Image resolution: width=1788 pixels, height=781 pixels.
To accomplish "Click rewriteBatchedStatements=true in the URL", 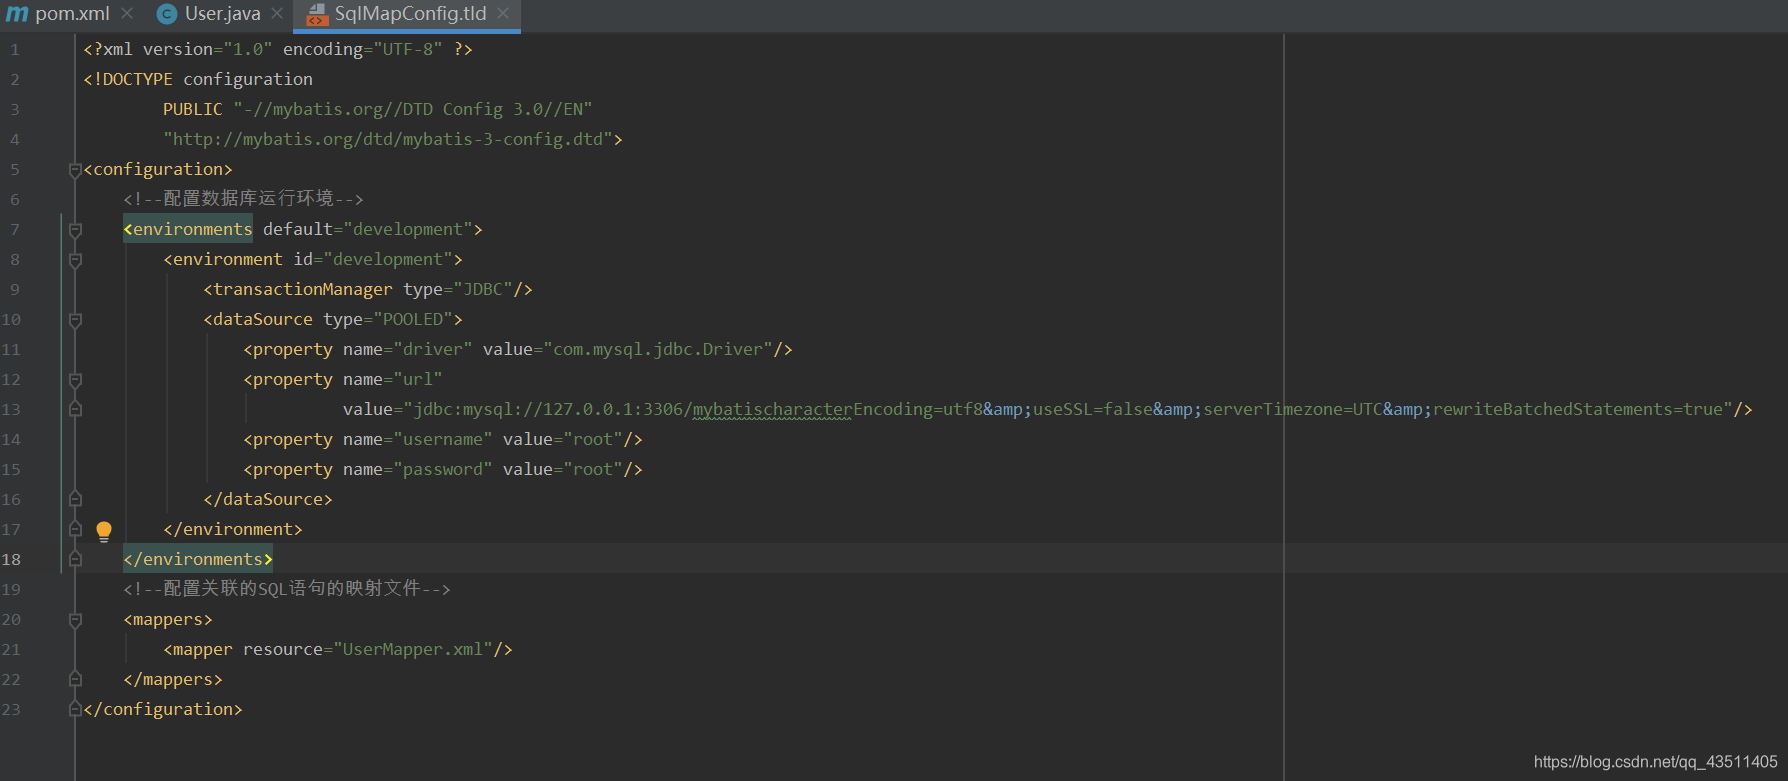I will tap(1578, 409).
